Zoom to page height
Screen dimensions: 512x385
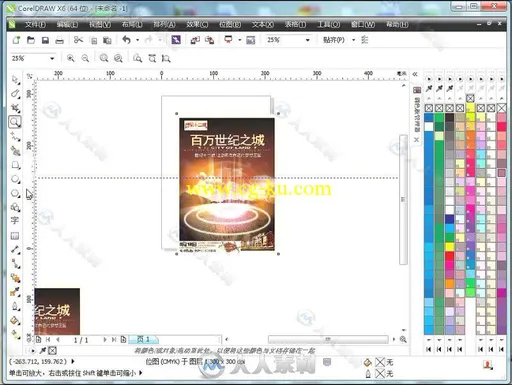(x=166, y=58)
